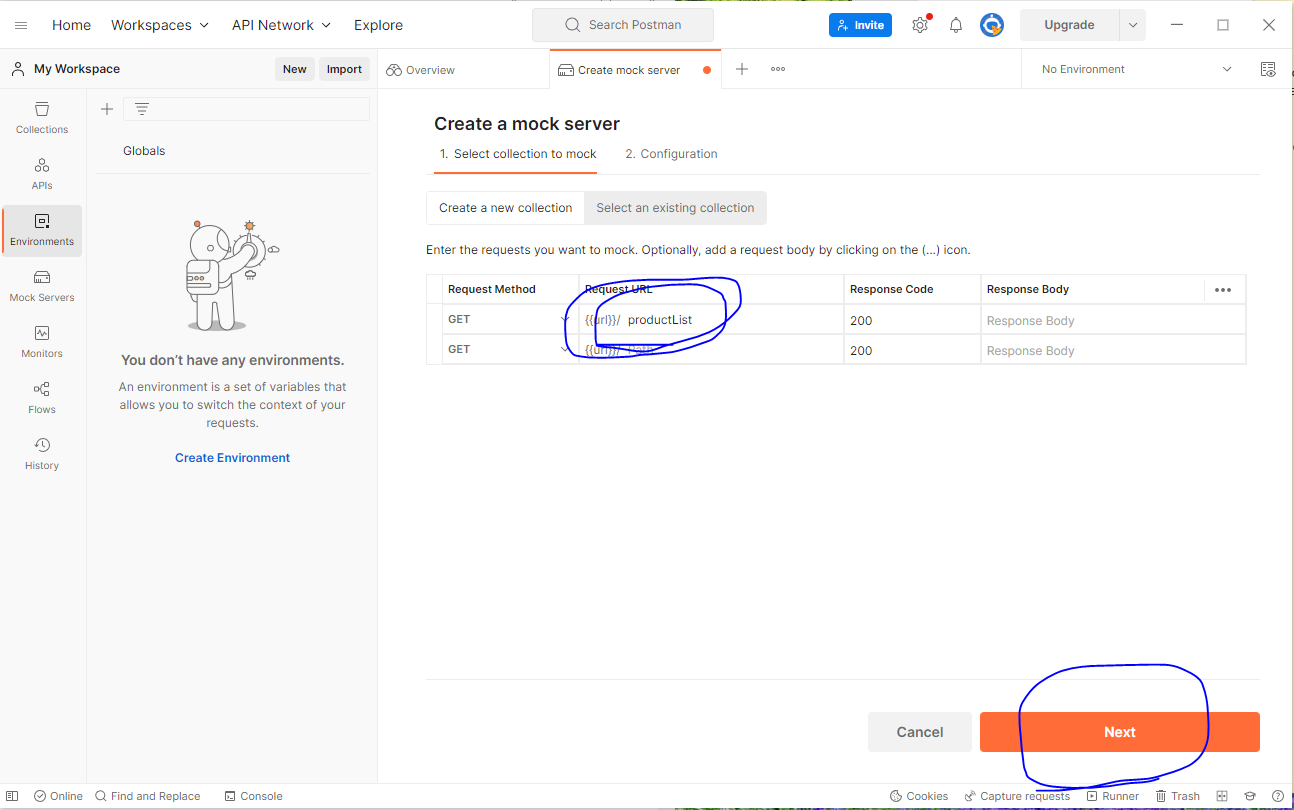Screen dimensions: 1294x810
Task: Close the Create mock server tab unsaved dot
Action: coord(707,70)
